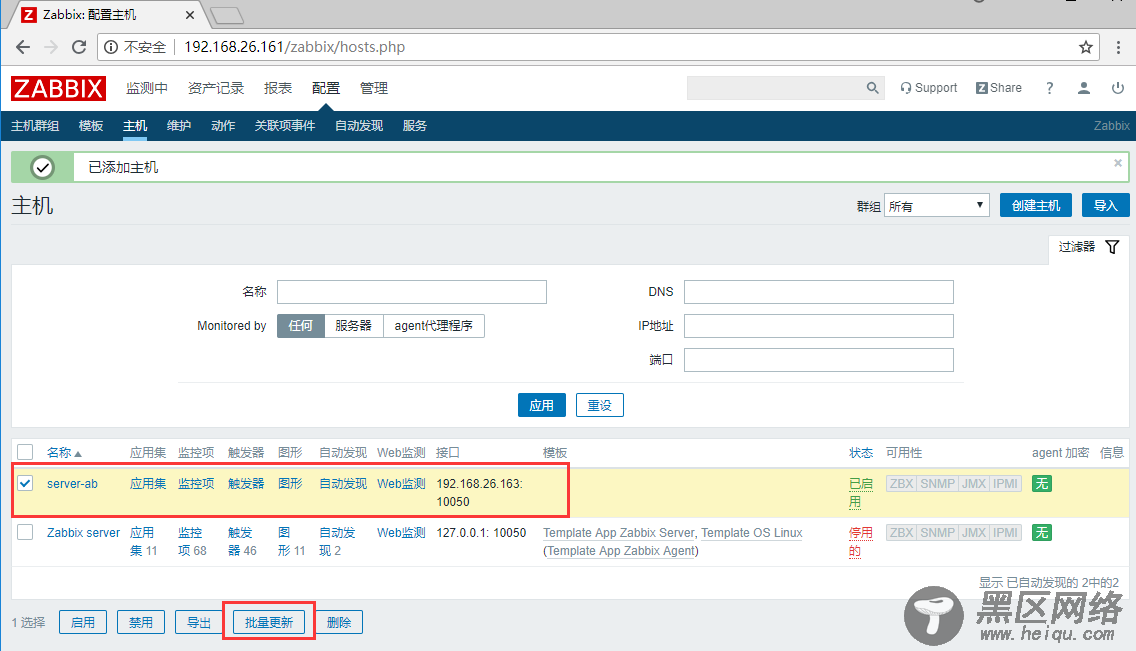The width and height of the screenshot is (1136, 651).
Task: Go to the 维护 submenu
Action: coord(179,126)
